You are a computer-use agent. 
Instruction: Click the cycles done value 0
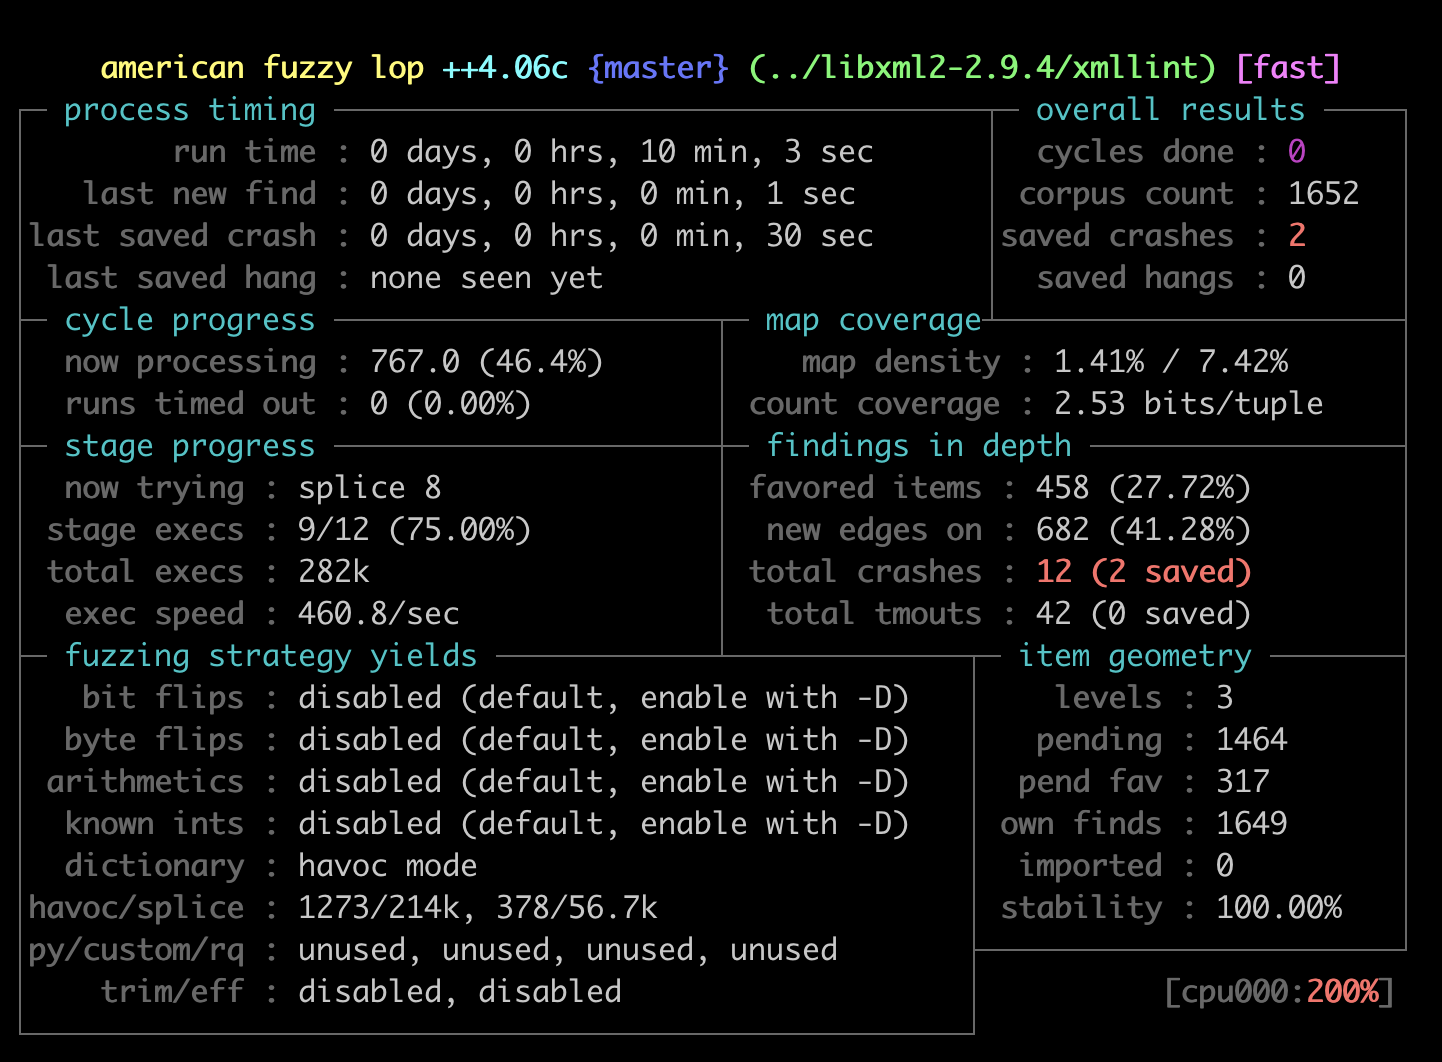pos(1297,152)
